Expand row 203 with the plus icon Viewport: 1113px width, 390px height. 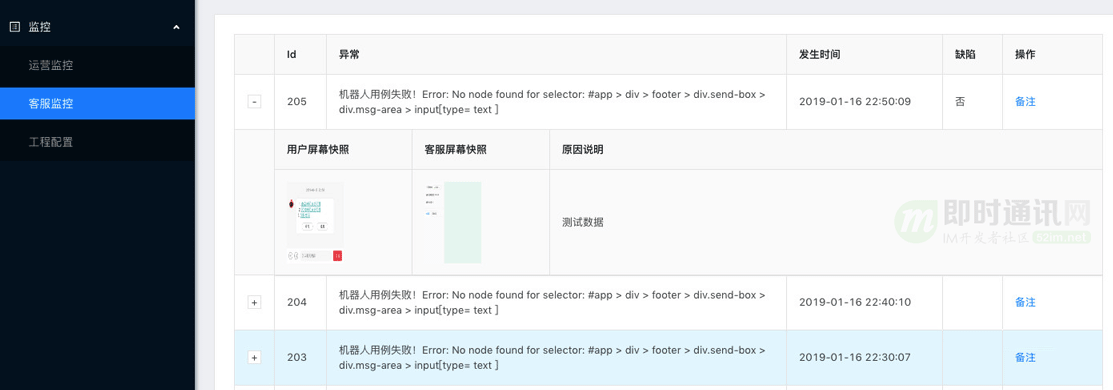coord(254,357)
